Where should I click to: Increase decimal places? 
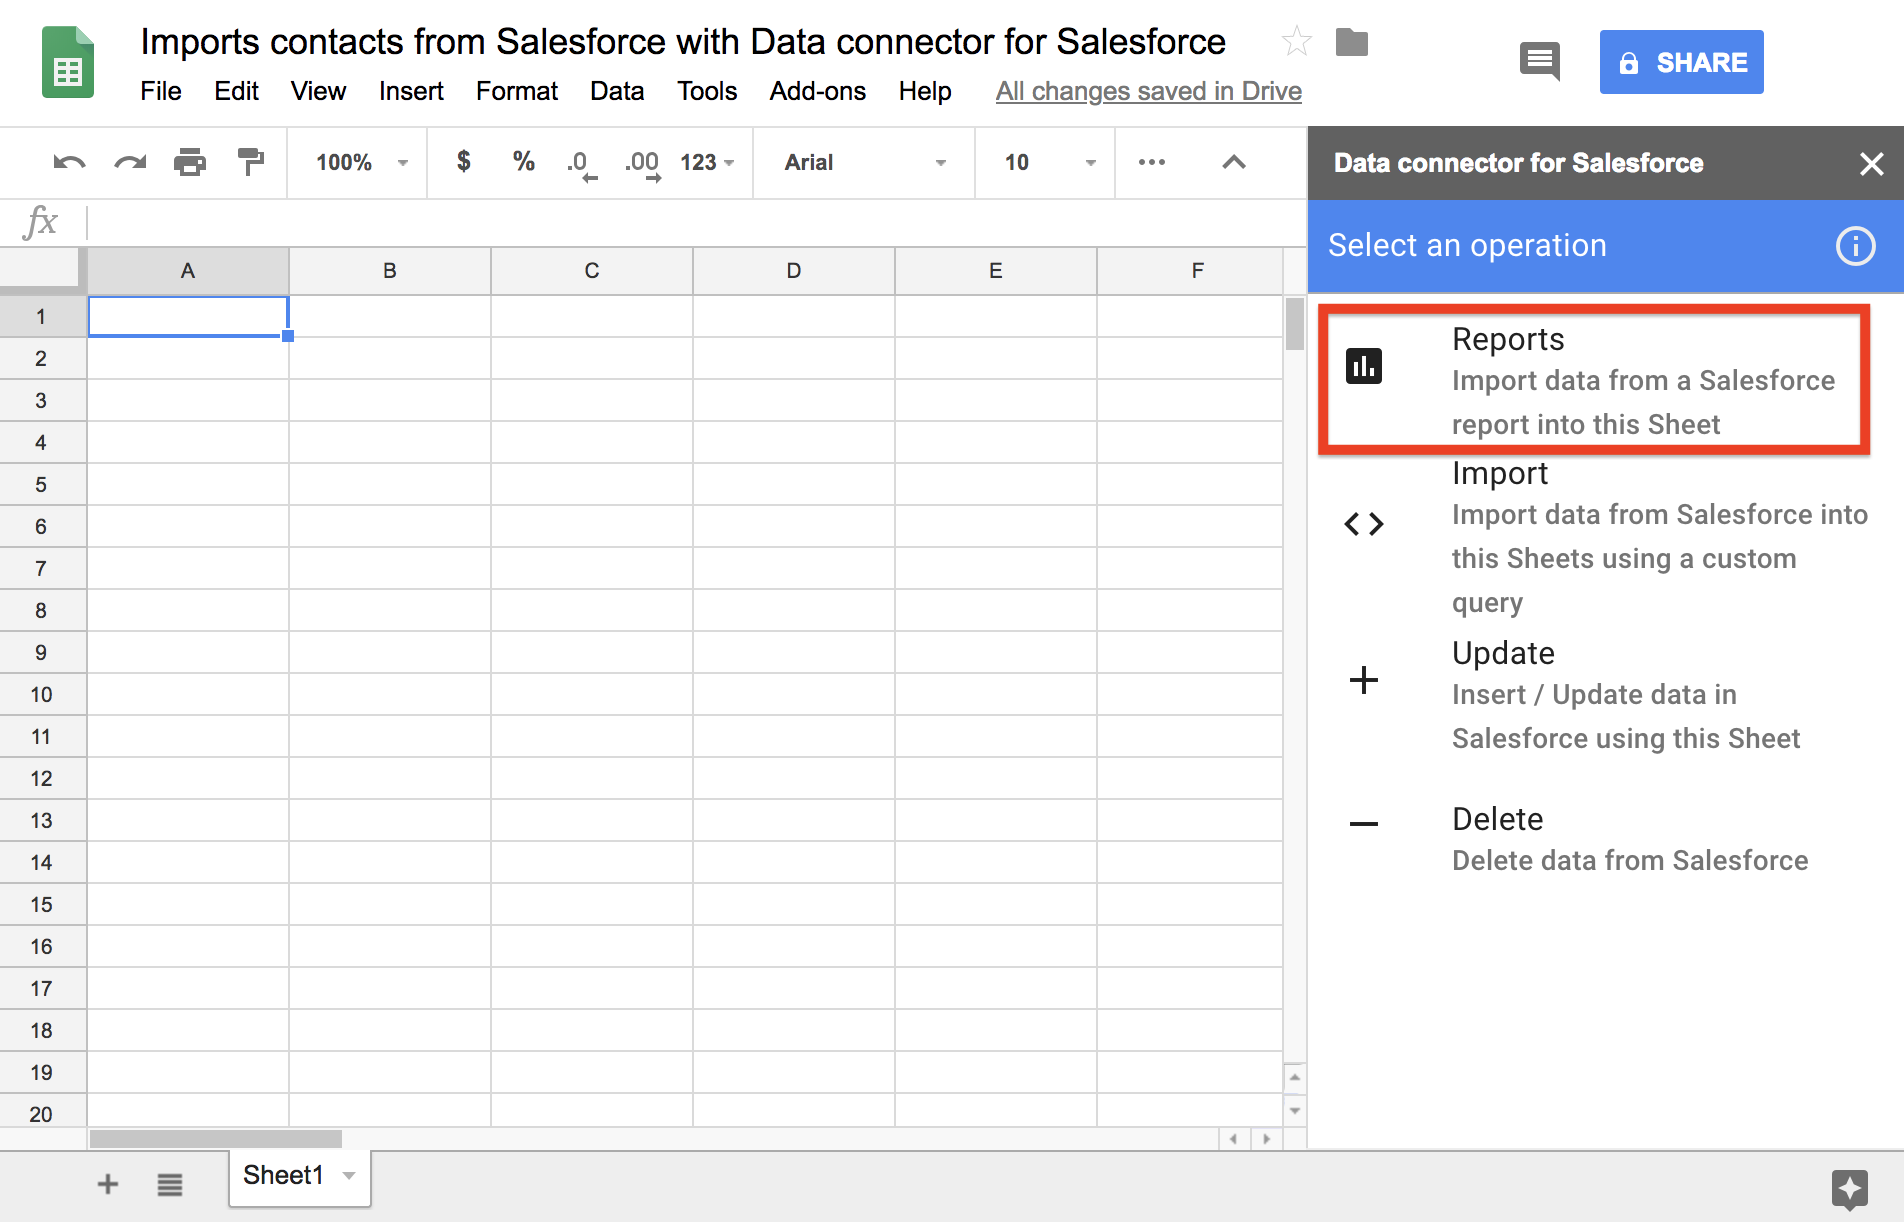(x=642, y=164)
